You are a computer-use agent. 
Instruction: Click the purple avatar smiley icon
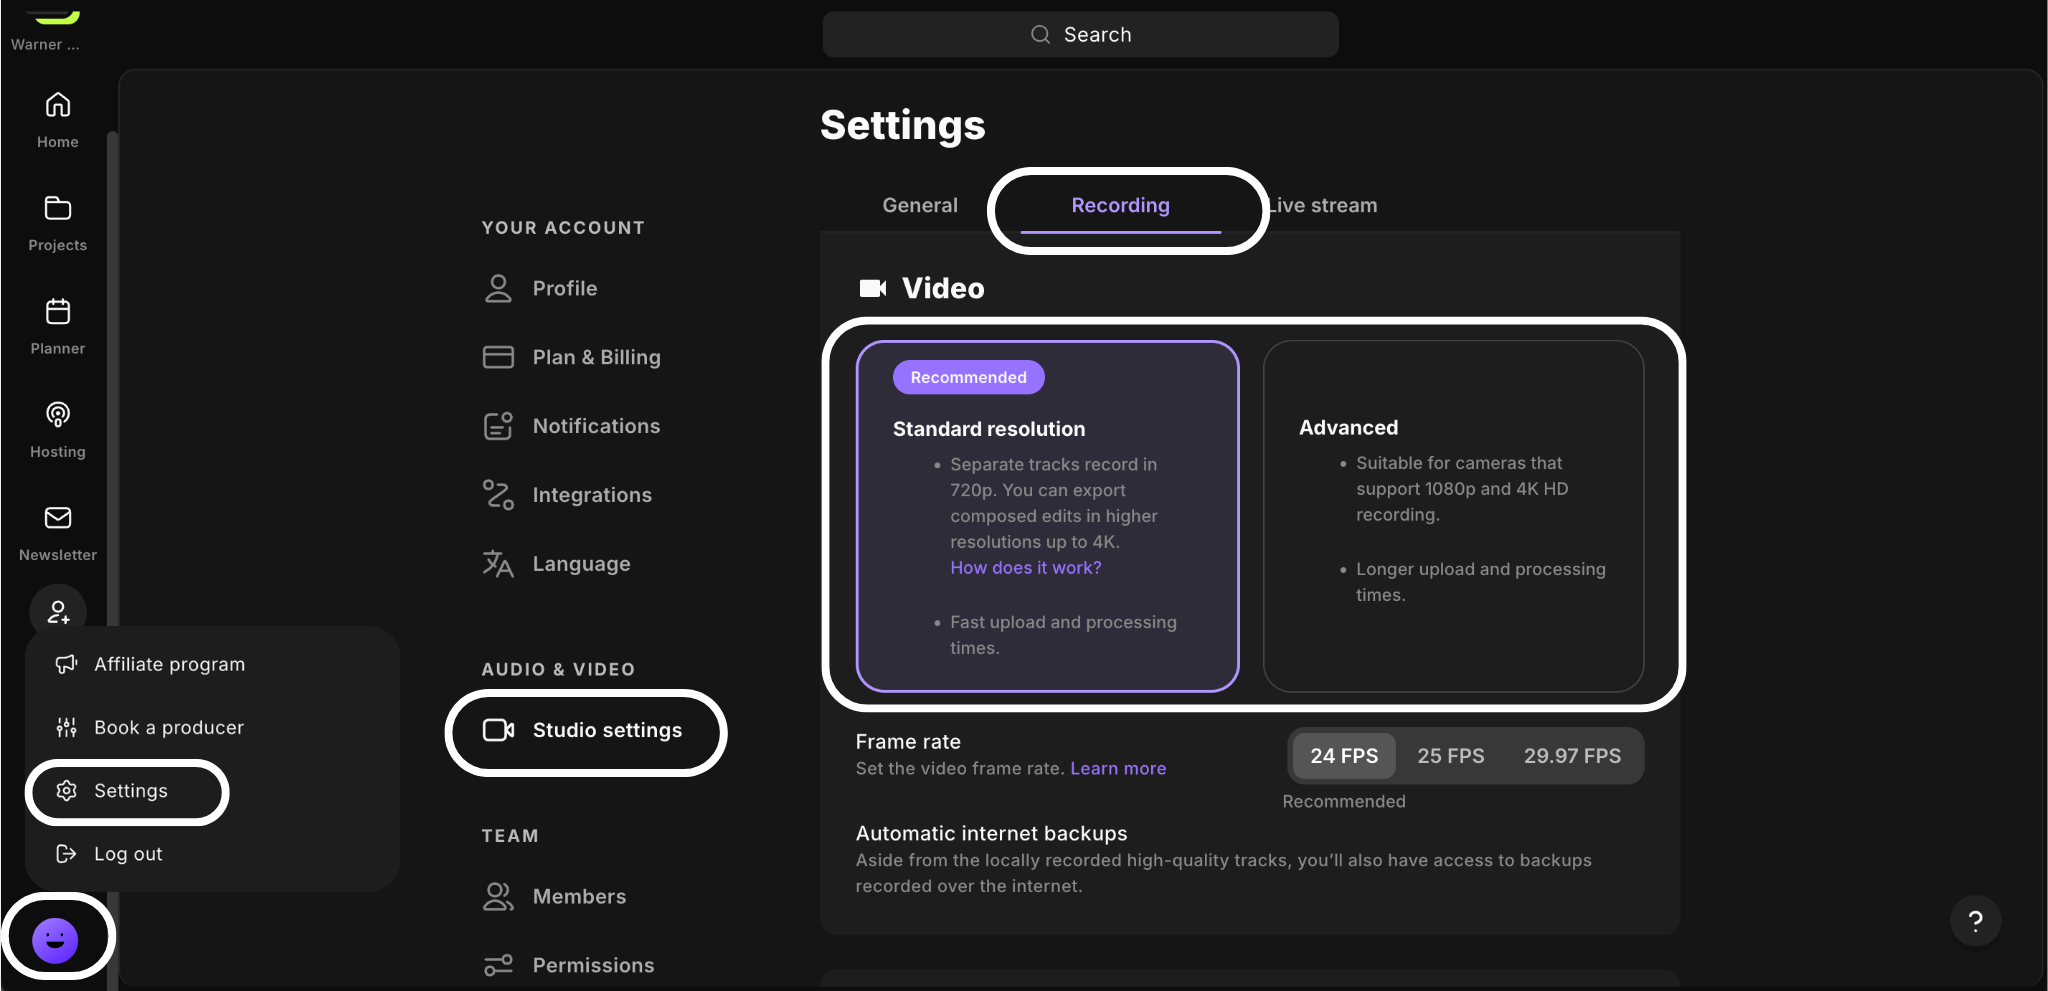click(x=55, y=940)
